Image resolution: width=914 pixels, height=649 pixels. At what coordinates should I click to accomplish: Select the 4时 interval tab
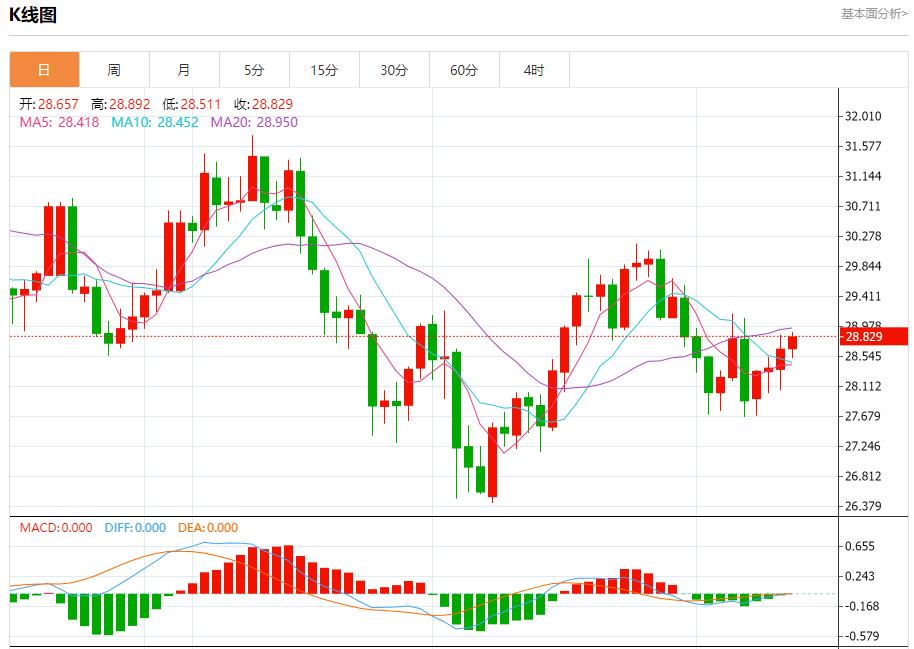(x=534, y=70)
